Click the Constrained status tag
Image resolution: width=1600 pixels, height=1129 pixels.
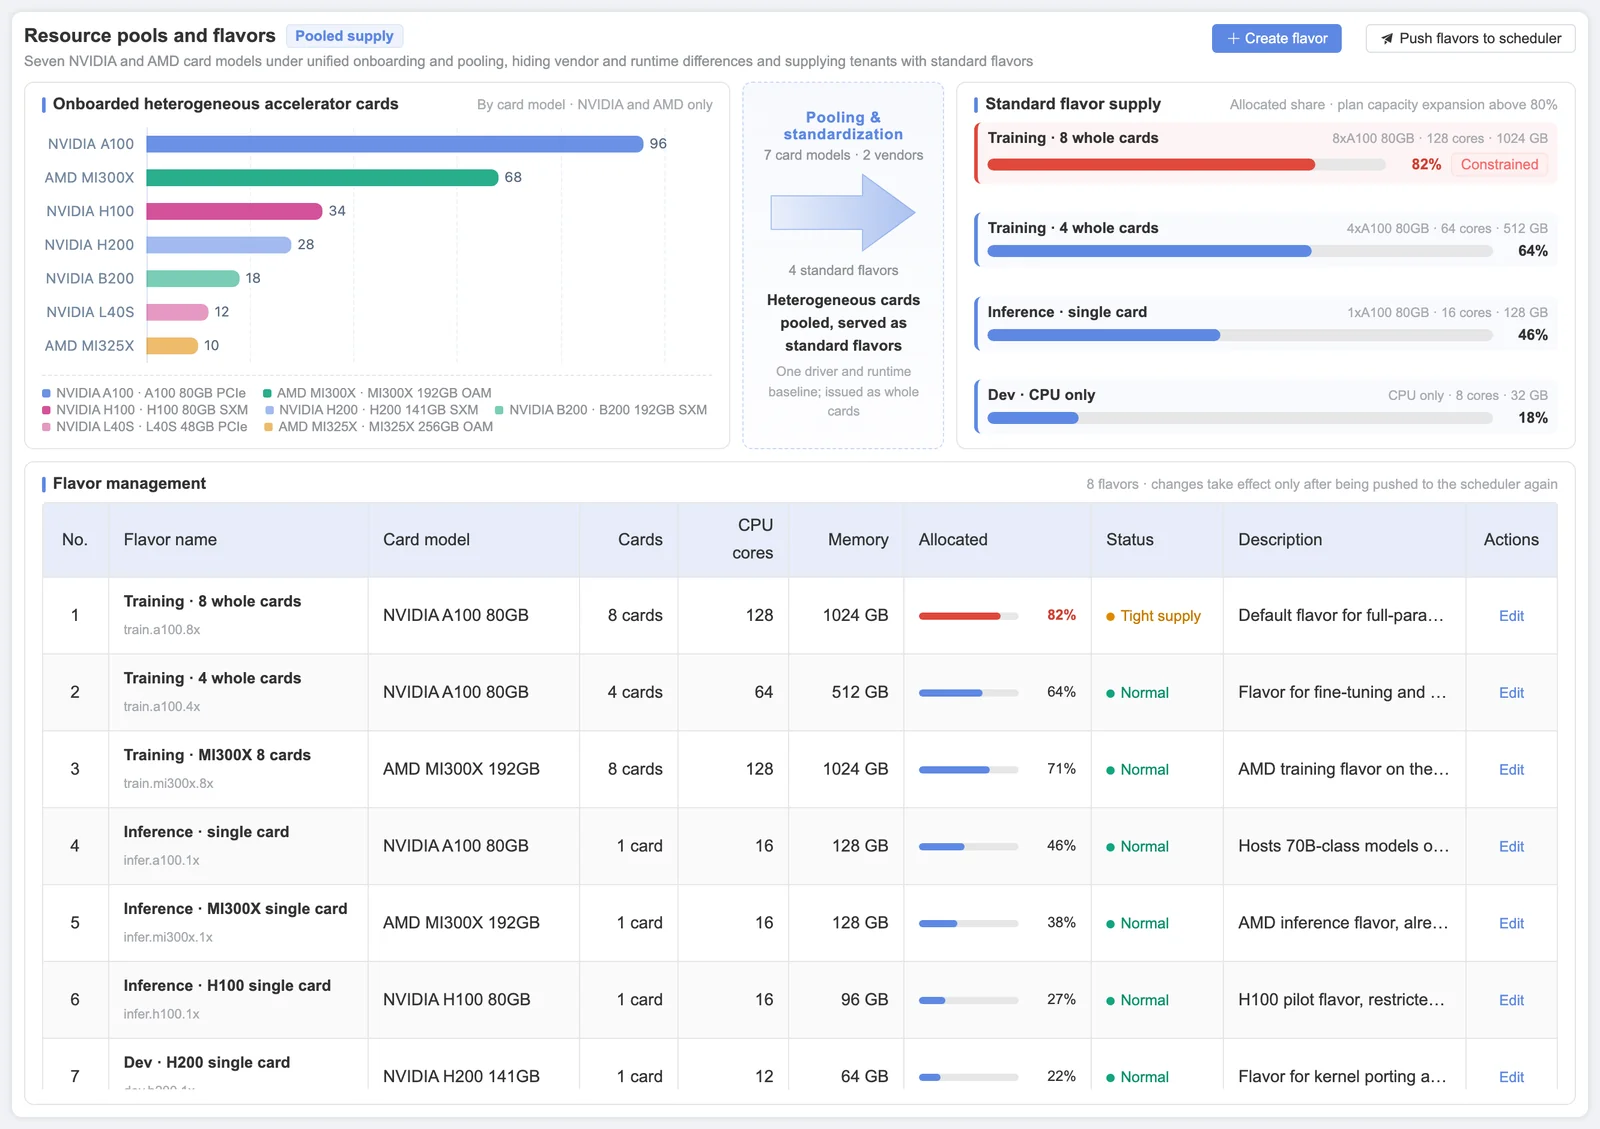tap(1499, 164)
